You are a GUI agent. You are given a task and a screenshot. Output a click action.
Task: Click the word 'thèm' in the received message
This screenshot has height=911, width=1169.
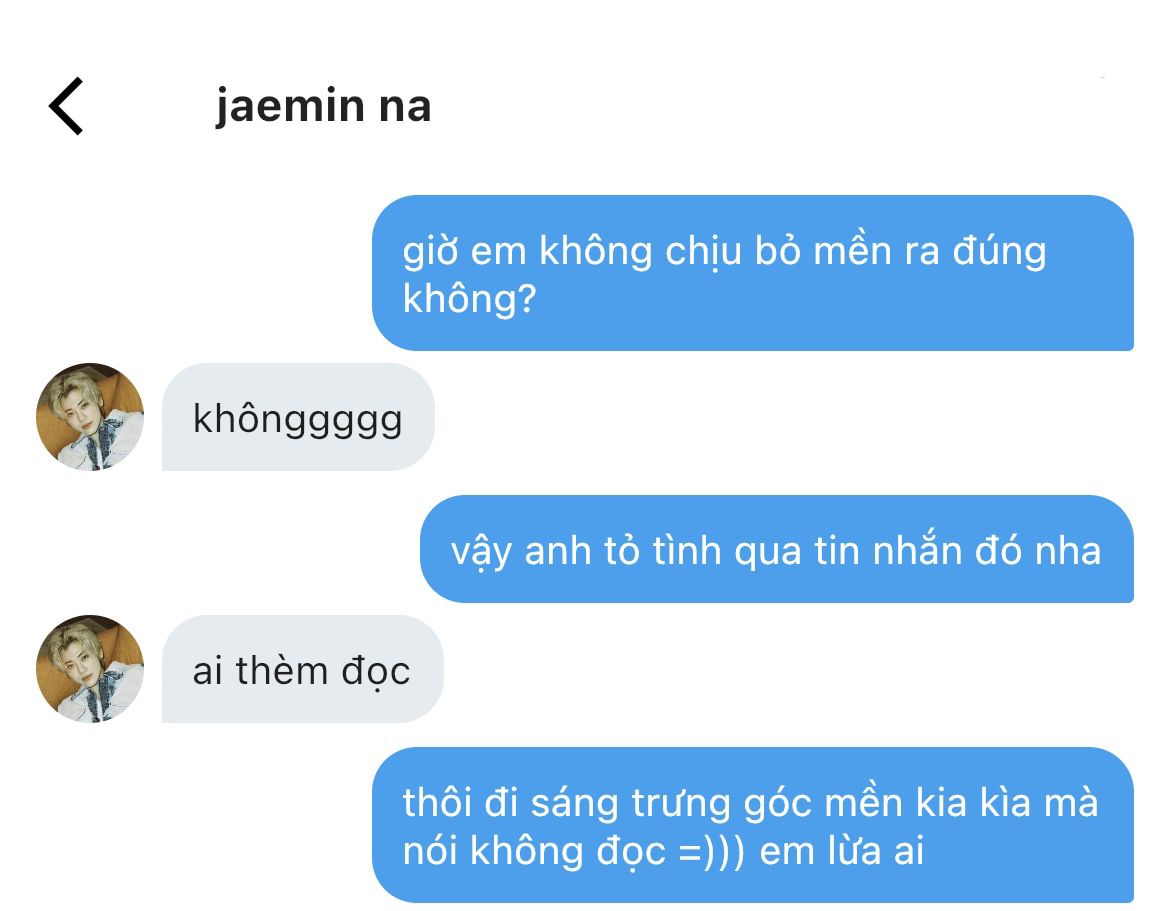click(282, 670)
